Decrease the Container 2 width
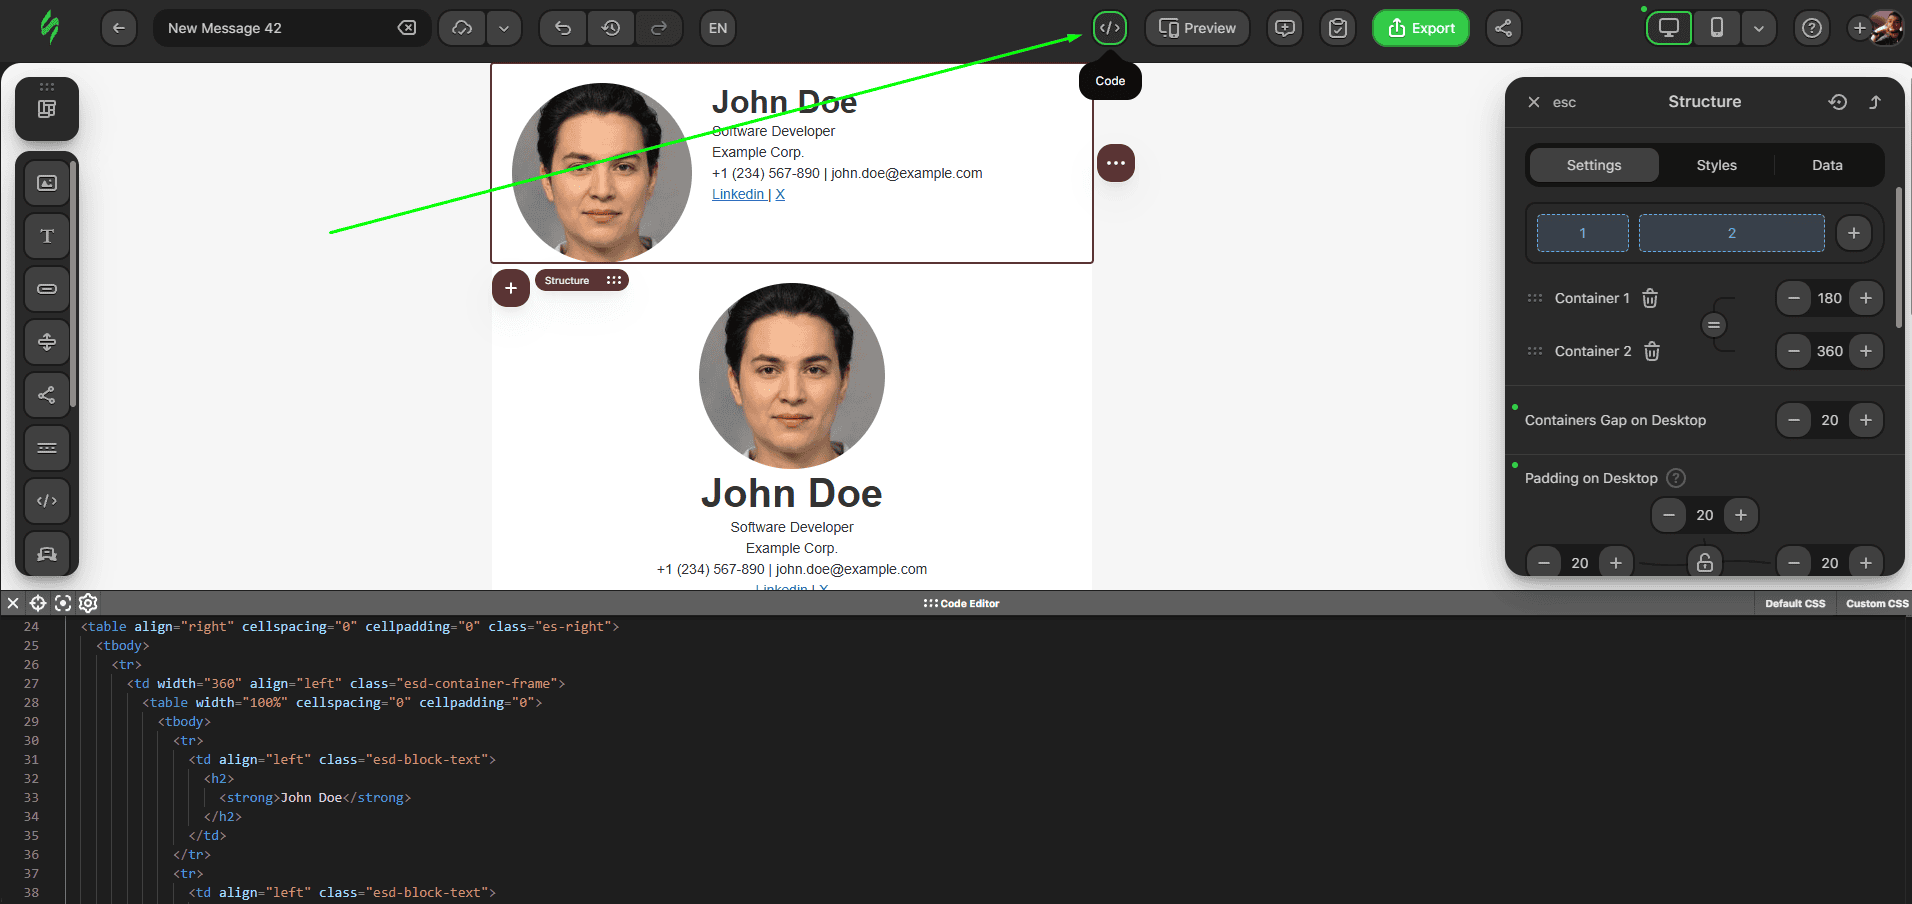 (1794, 351)
